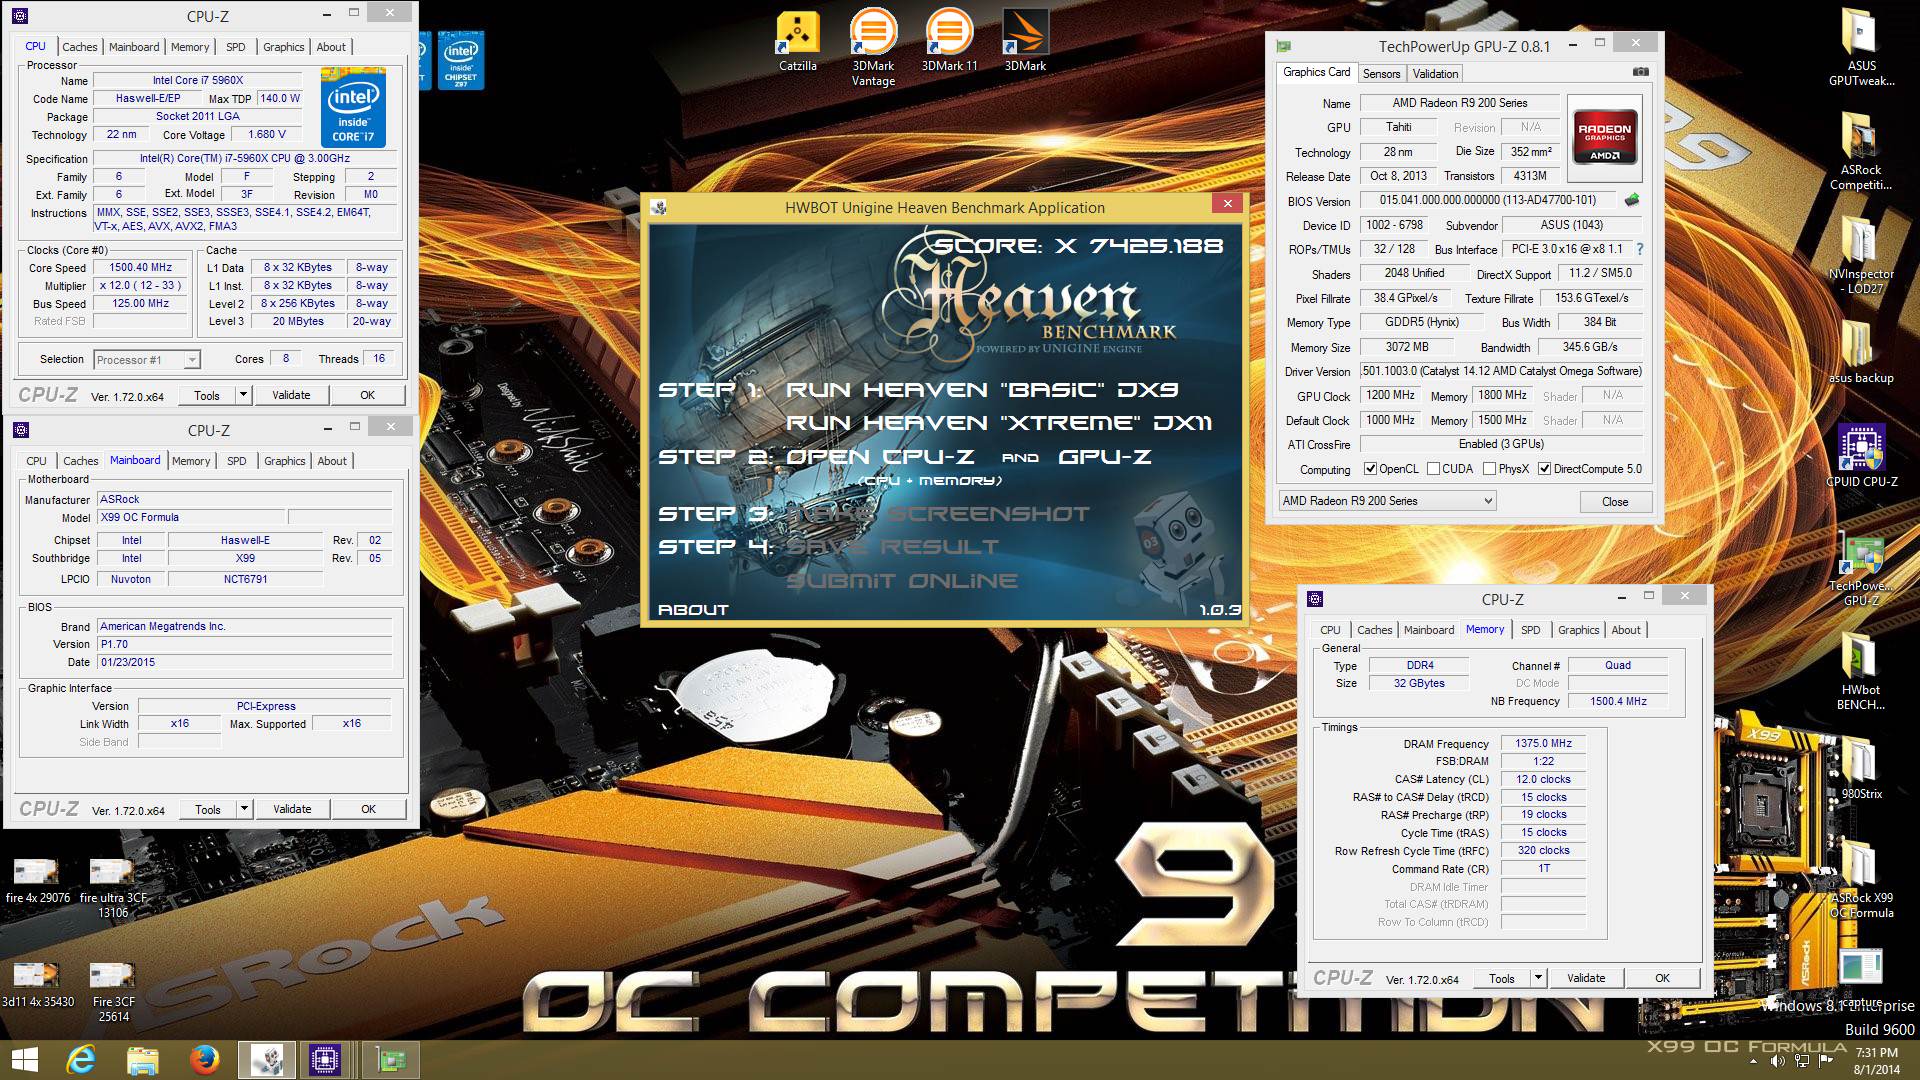The height and width of the screenshot is (1080, 1920).
Task: Expand the Tools arrow in Memory CPU-Z window
Action: [x=1538, y=978]
